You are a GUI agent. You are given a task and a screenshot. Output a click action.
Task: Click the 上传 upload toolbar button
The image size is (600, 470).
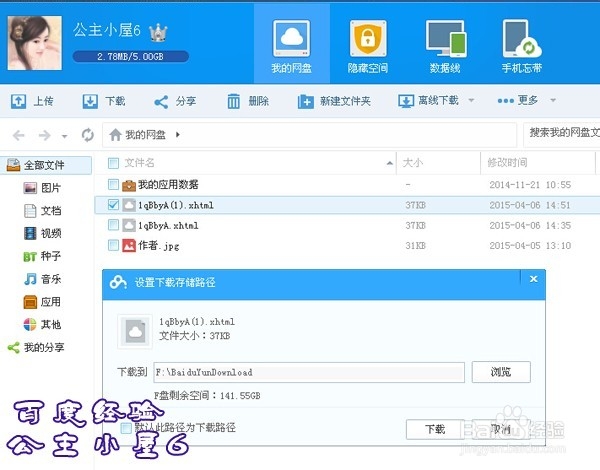(x=32, y=101)
